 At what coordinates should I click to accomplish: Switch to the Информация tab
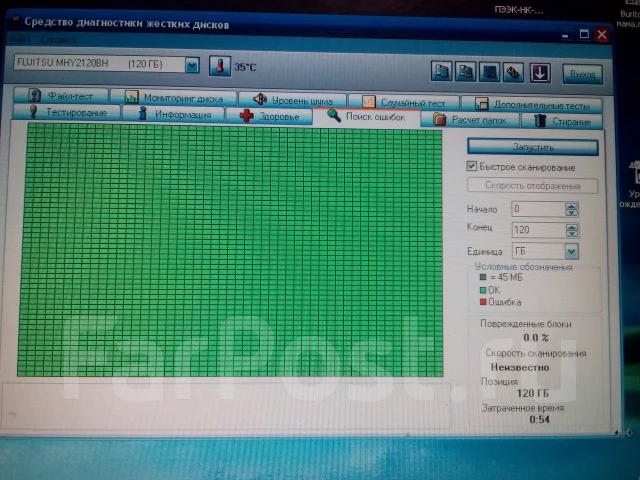(x=173, y=114)
